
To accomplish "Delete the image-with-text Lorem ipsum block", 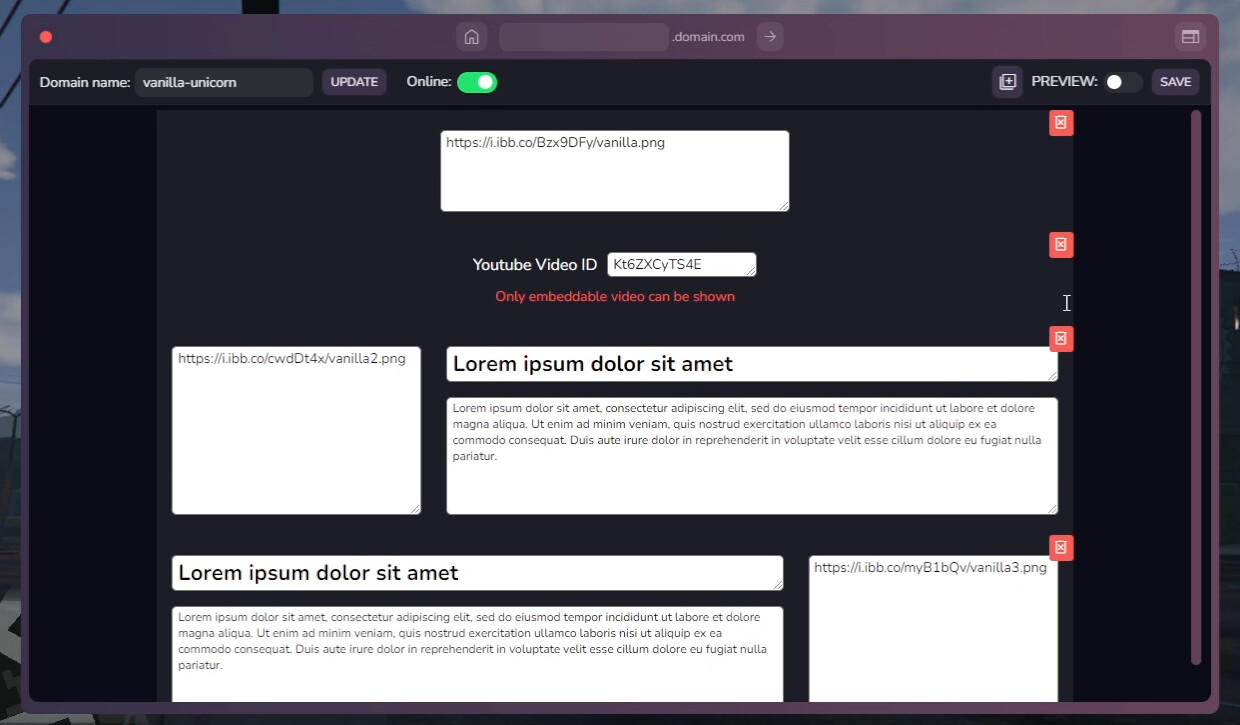I will coord(1060,338).
